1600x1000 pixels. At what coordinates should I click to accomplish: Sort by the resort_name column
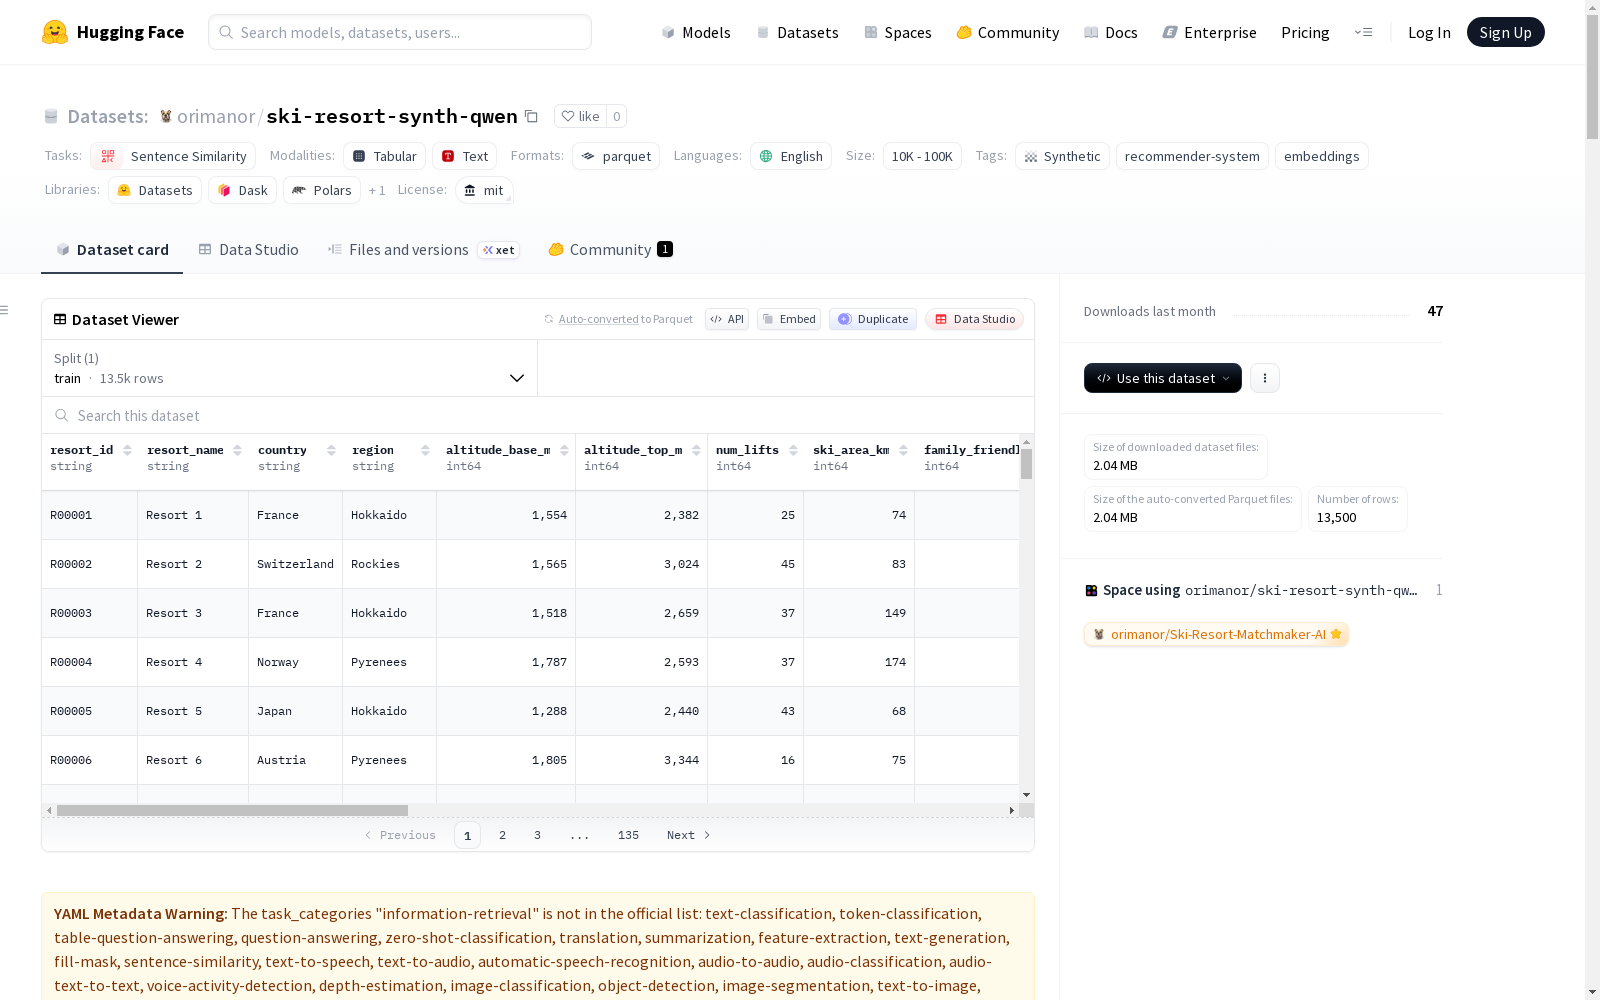(237, 450)
